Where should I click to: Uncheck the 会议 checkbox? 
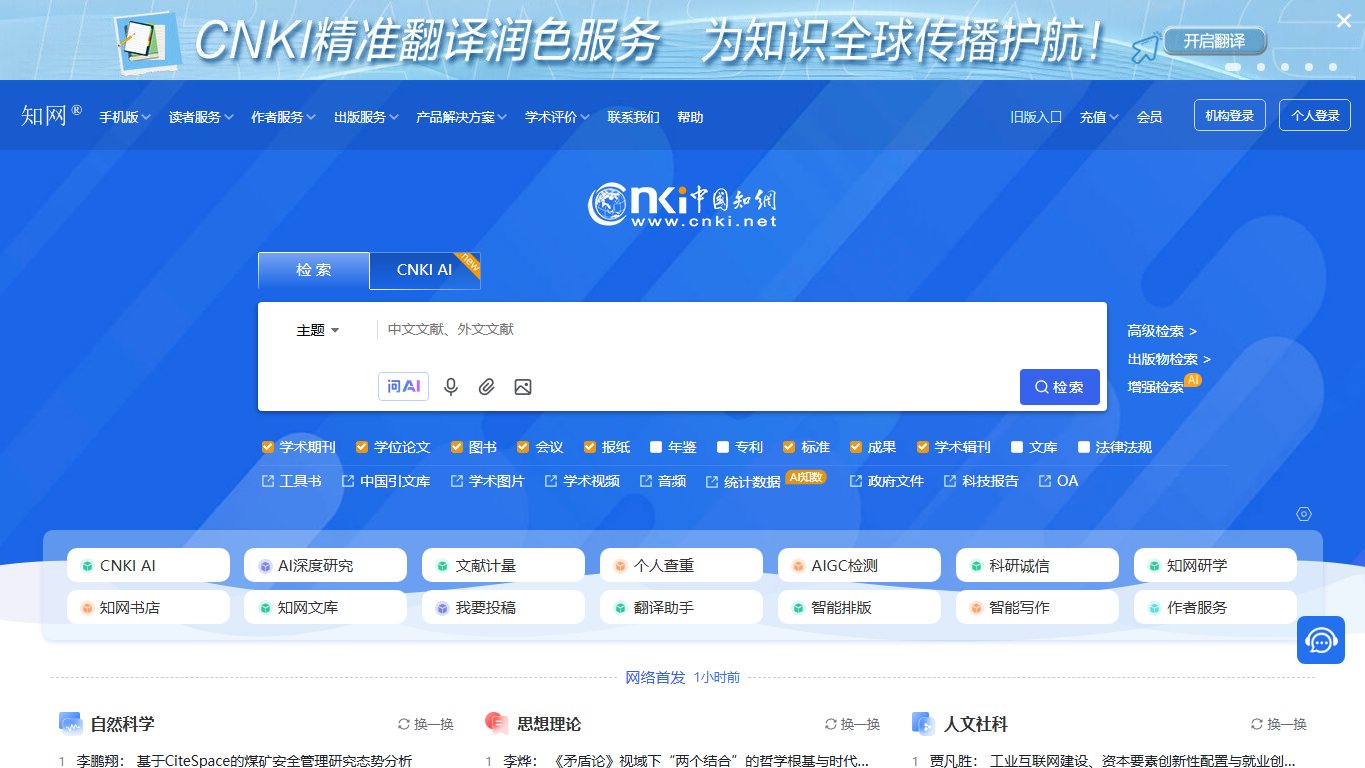(x=523, y=447)
